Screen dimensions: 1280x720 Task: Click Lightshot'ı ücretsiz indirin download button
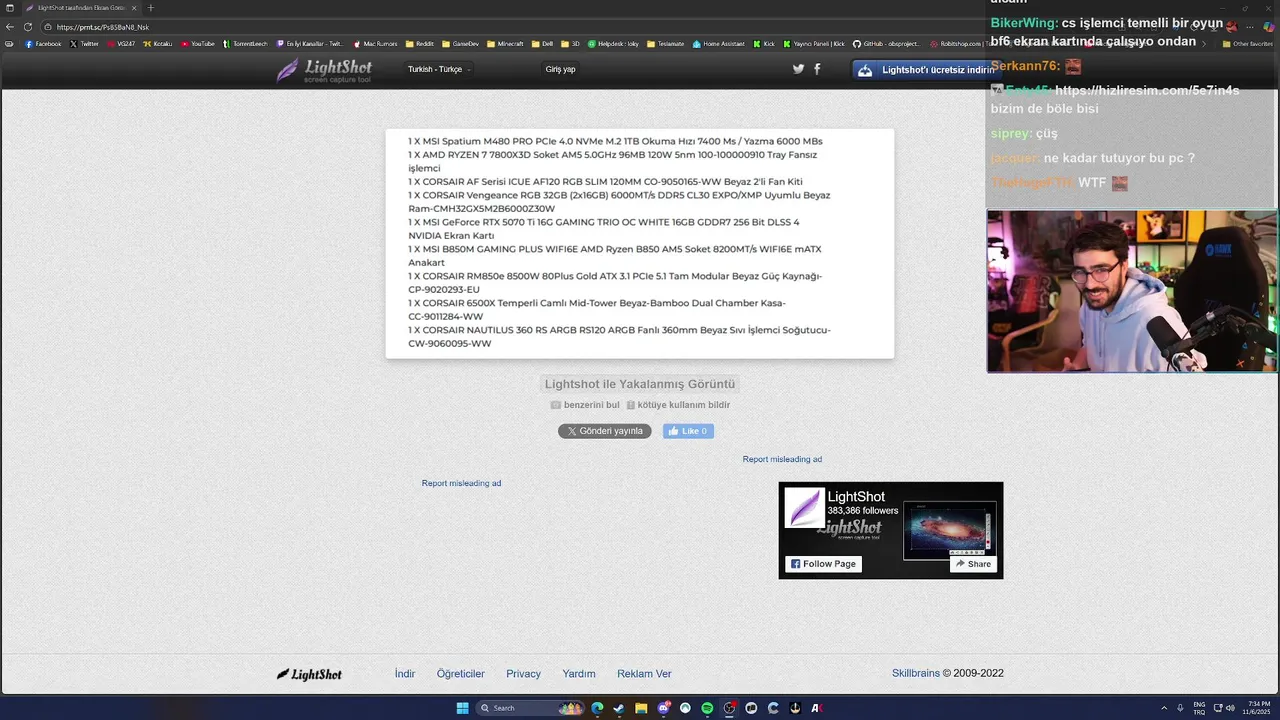pyautogui.click(x=926, y=70)
